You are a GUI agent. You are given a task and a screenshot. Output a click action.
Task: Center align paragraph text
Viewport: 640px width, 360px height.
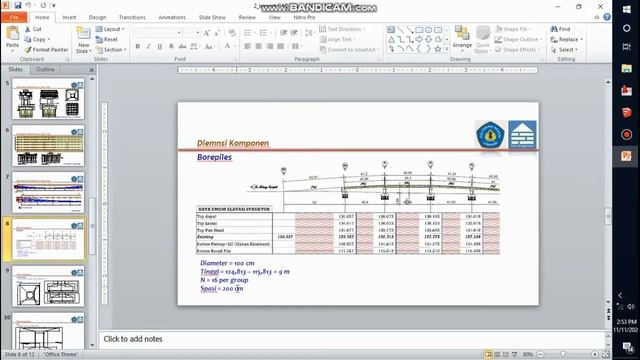click(258, 46)
